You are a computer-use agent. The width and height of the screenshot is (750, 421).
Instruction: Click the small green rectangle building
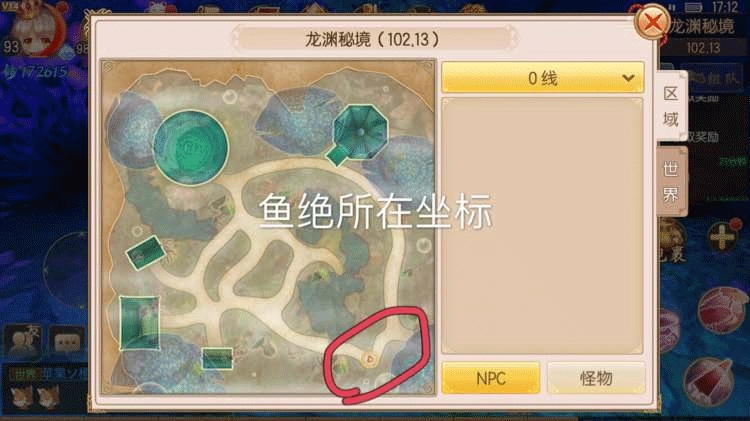click(x=217, y=358)
